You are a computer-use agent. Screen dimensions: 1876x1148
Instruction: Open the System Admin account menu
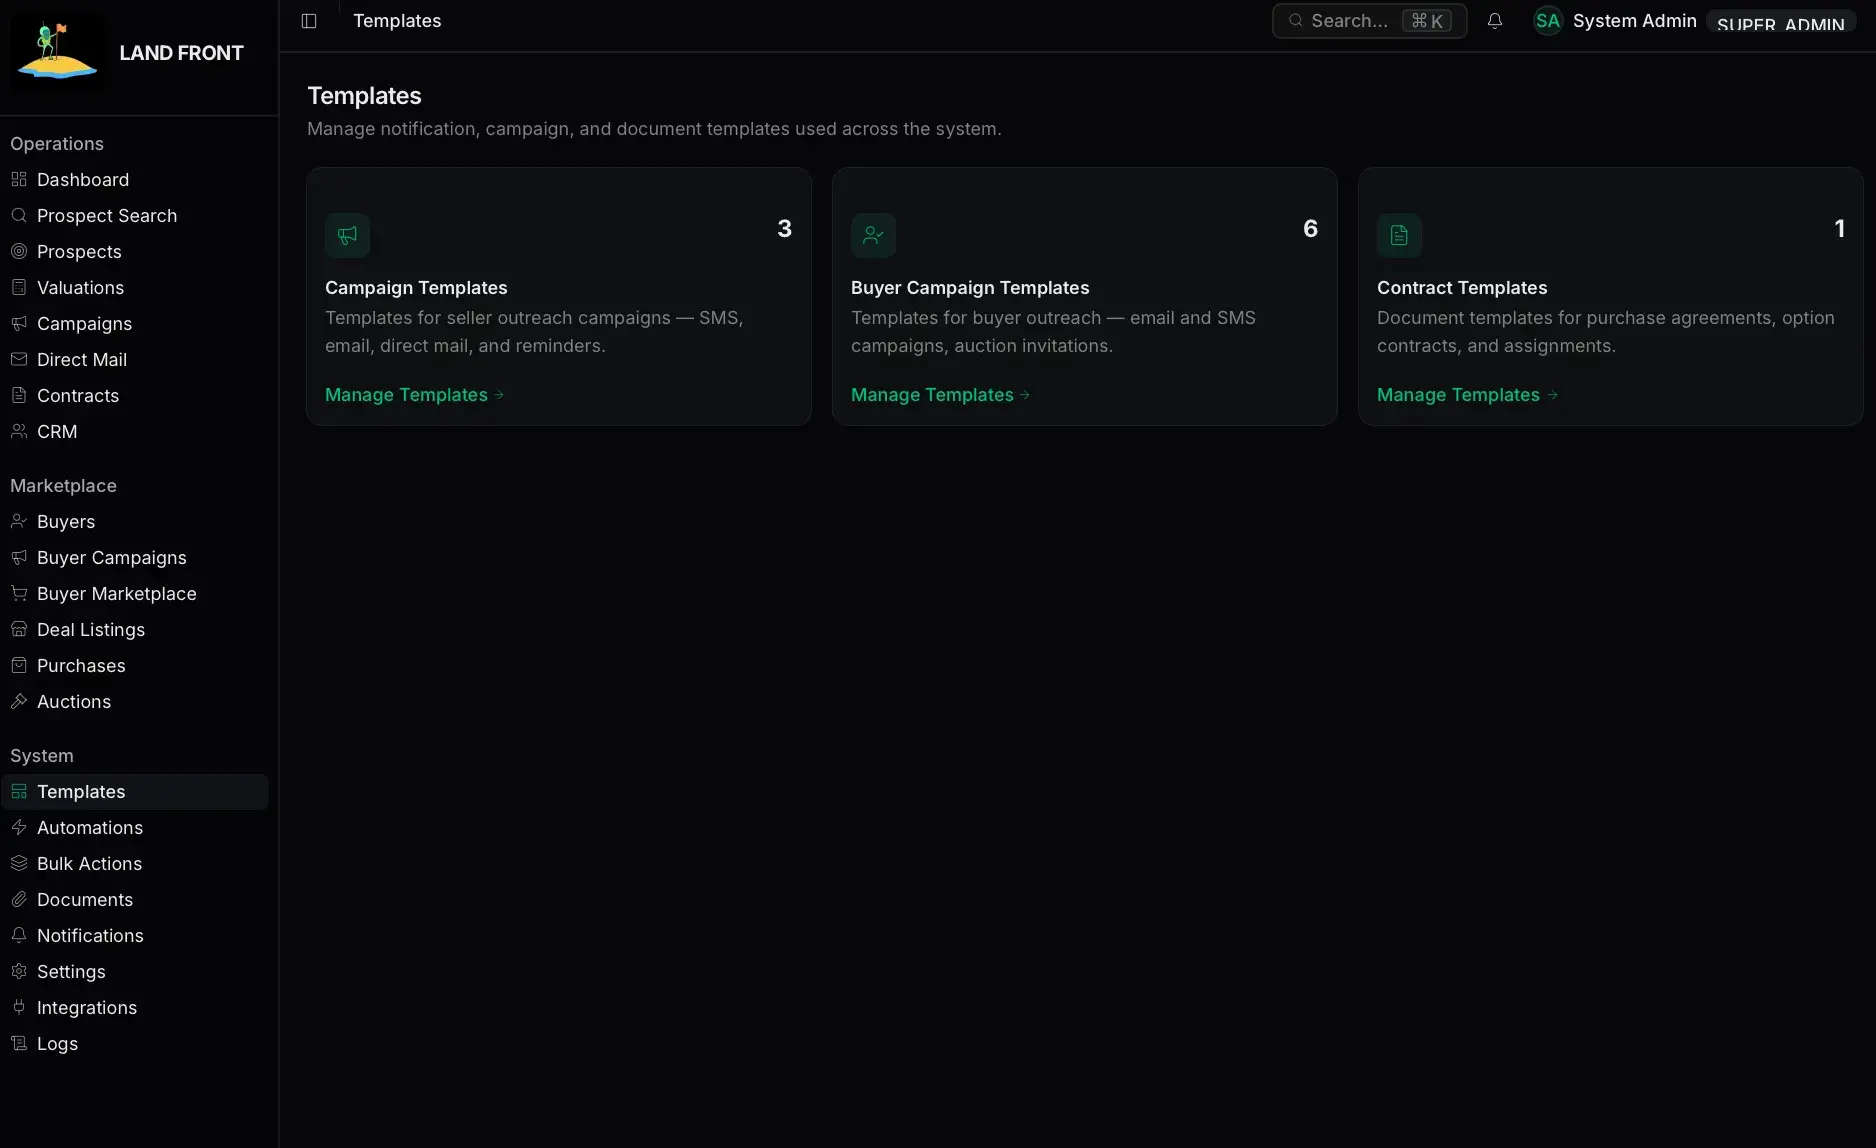[1634, 21]
